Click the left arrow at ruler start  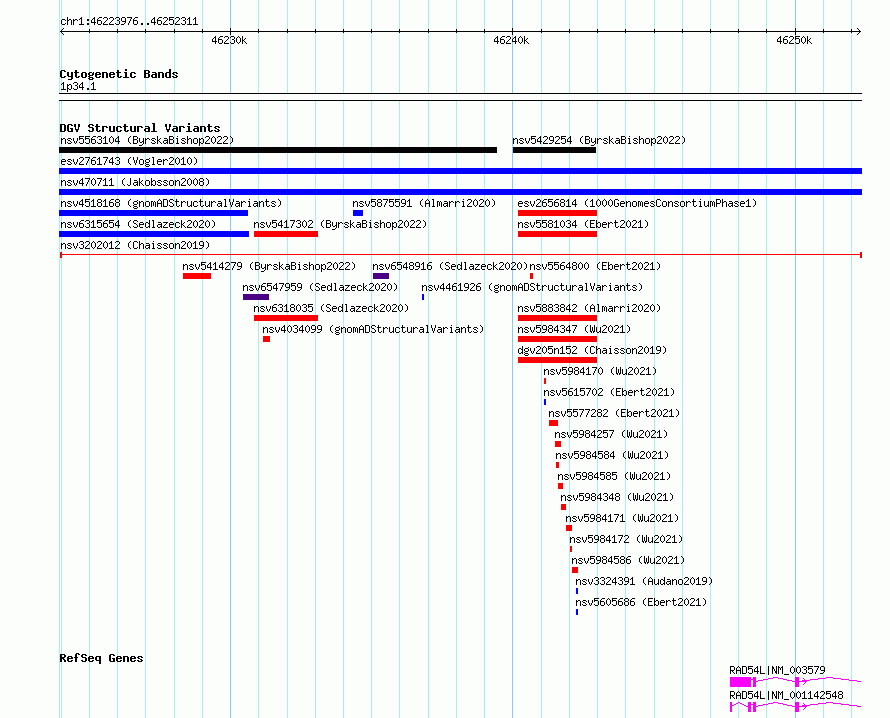click(62, 32)
